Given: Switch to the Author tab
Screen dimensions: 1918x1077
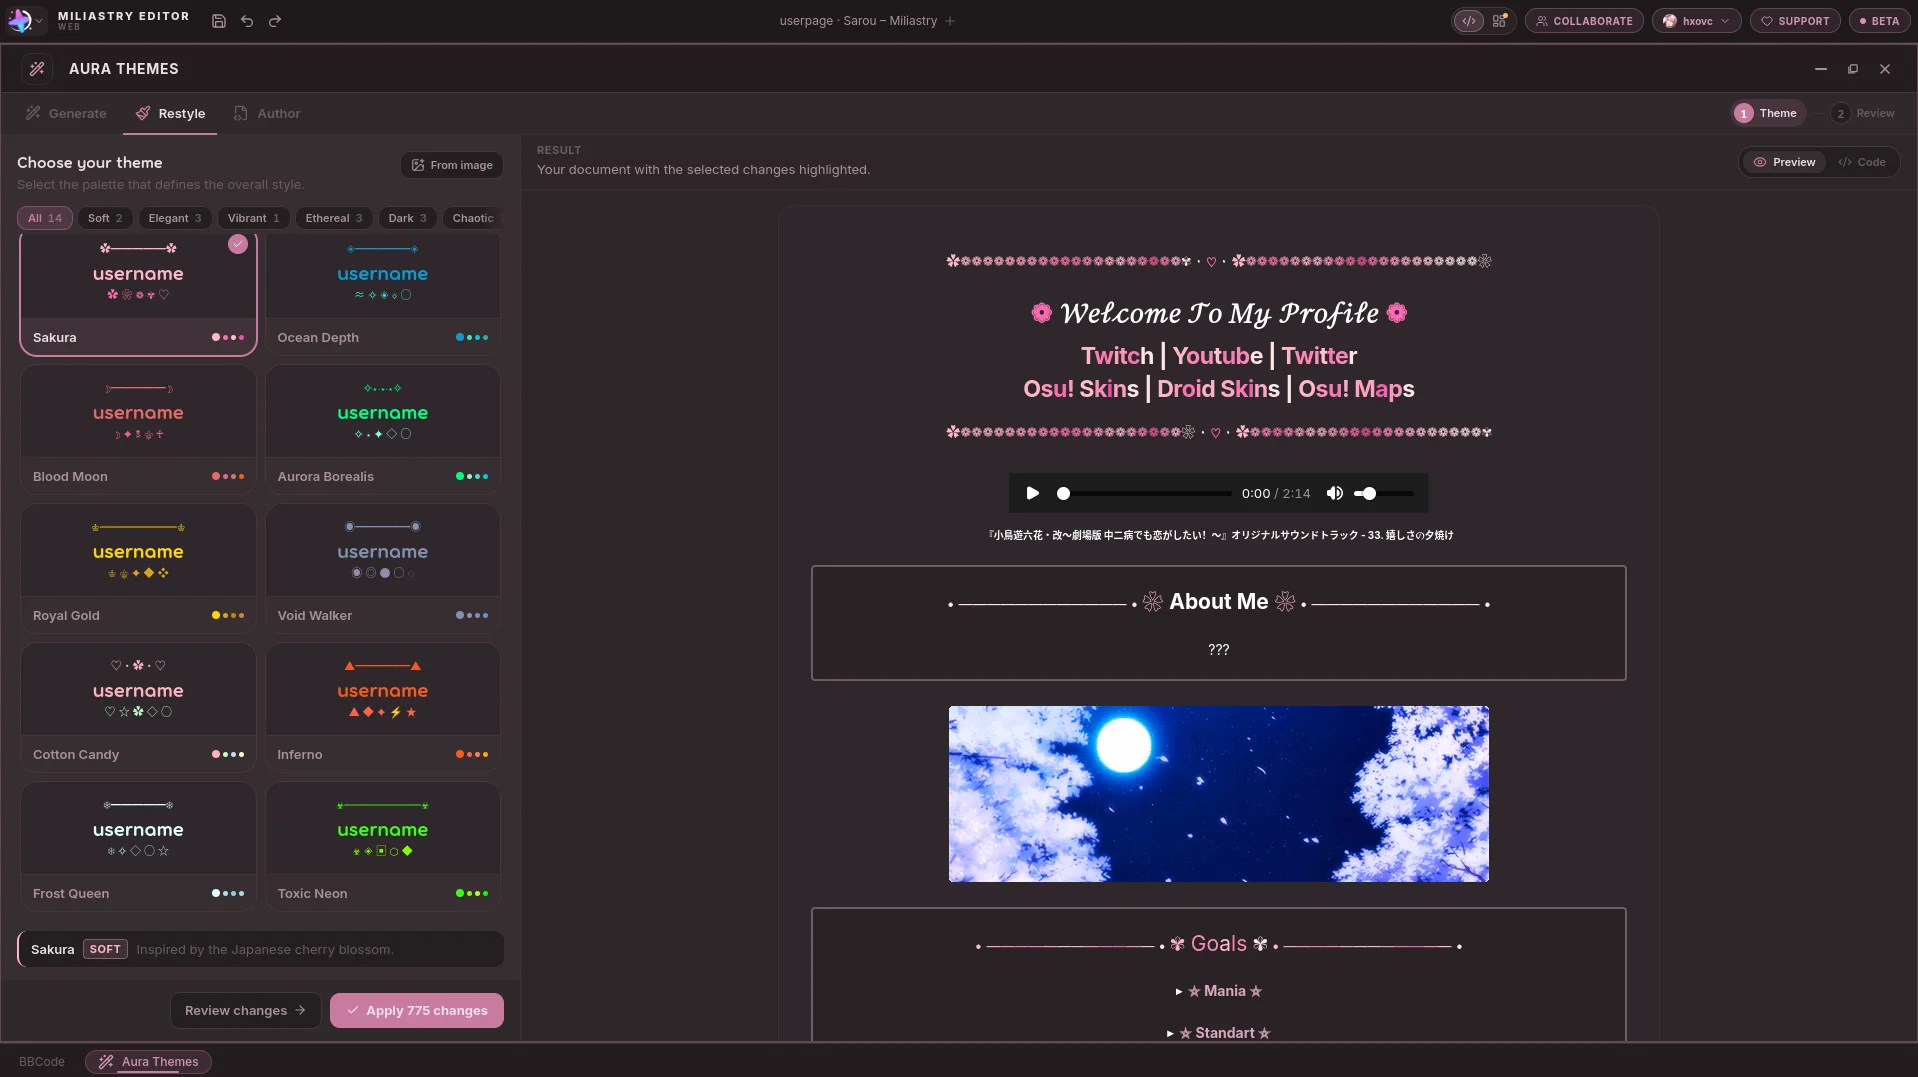Looking at the screenshot, I should 267,113.
